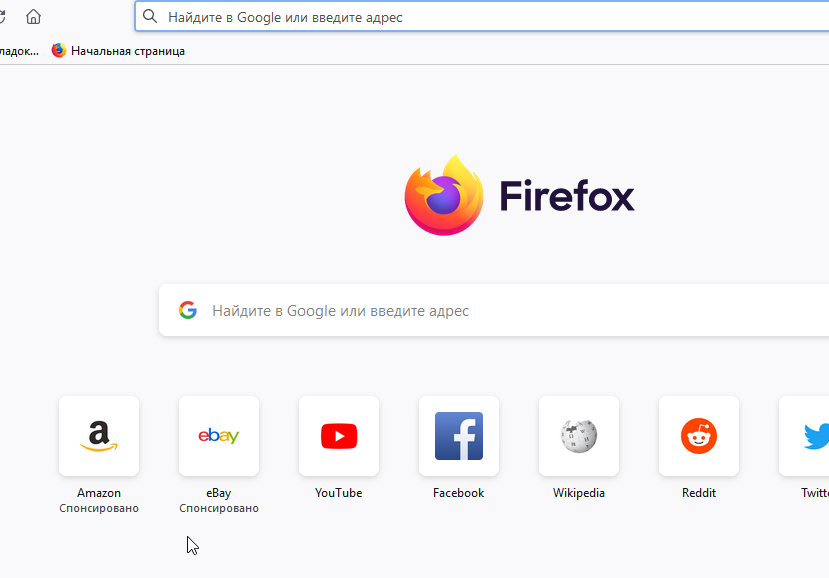The height and width of the screenshot is (578, 829).
Task: Click the eBay label text
Action: point(219,493)
